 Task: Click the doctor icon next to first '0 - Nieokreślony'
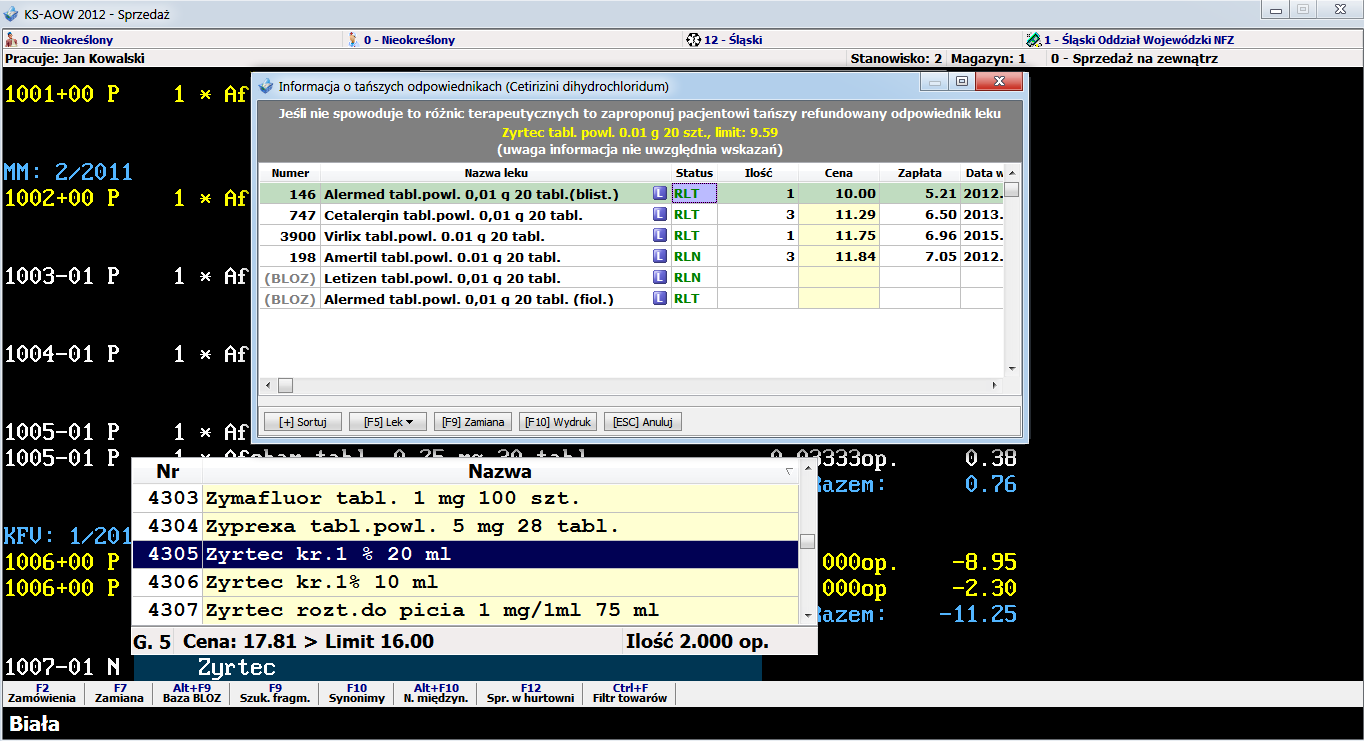(x=11, y=40)
